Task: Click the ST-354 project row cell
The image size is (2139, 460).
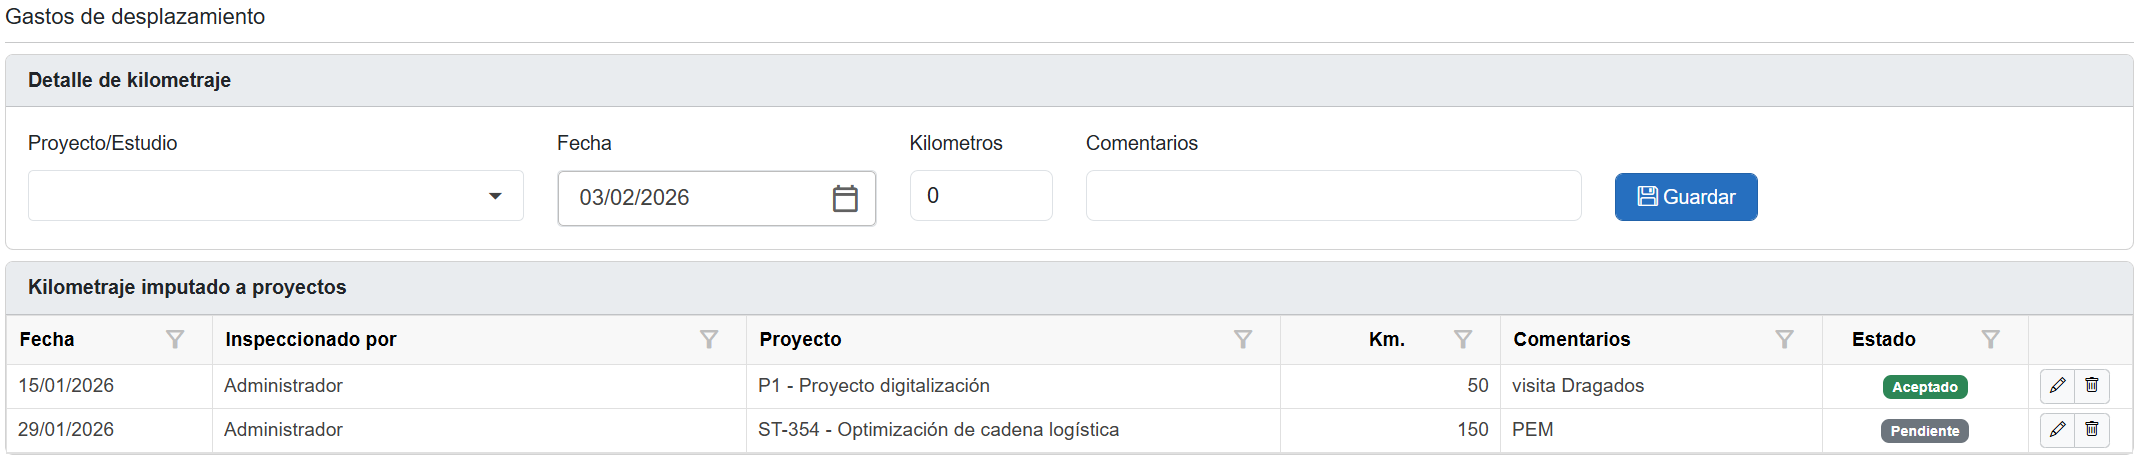Action: click(x=938, y=430)
